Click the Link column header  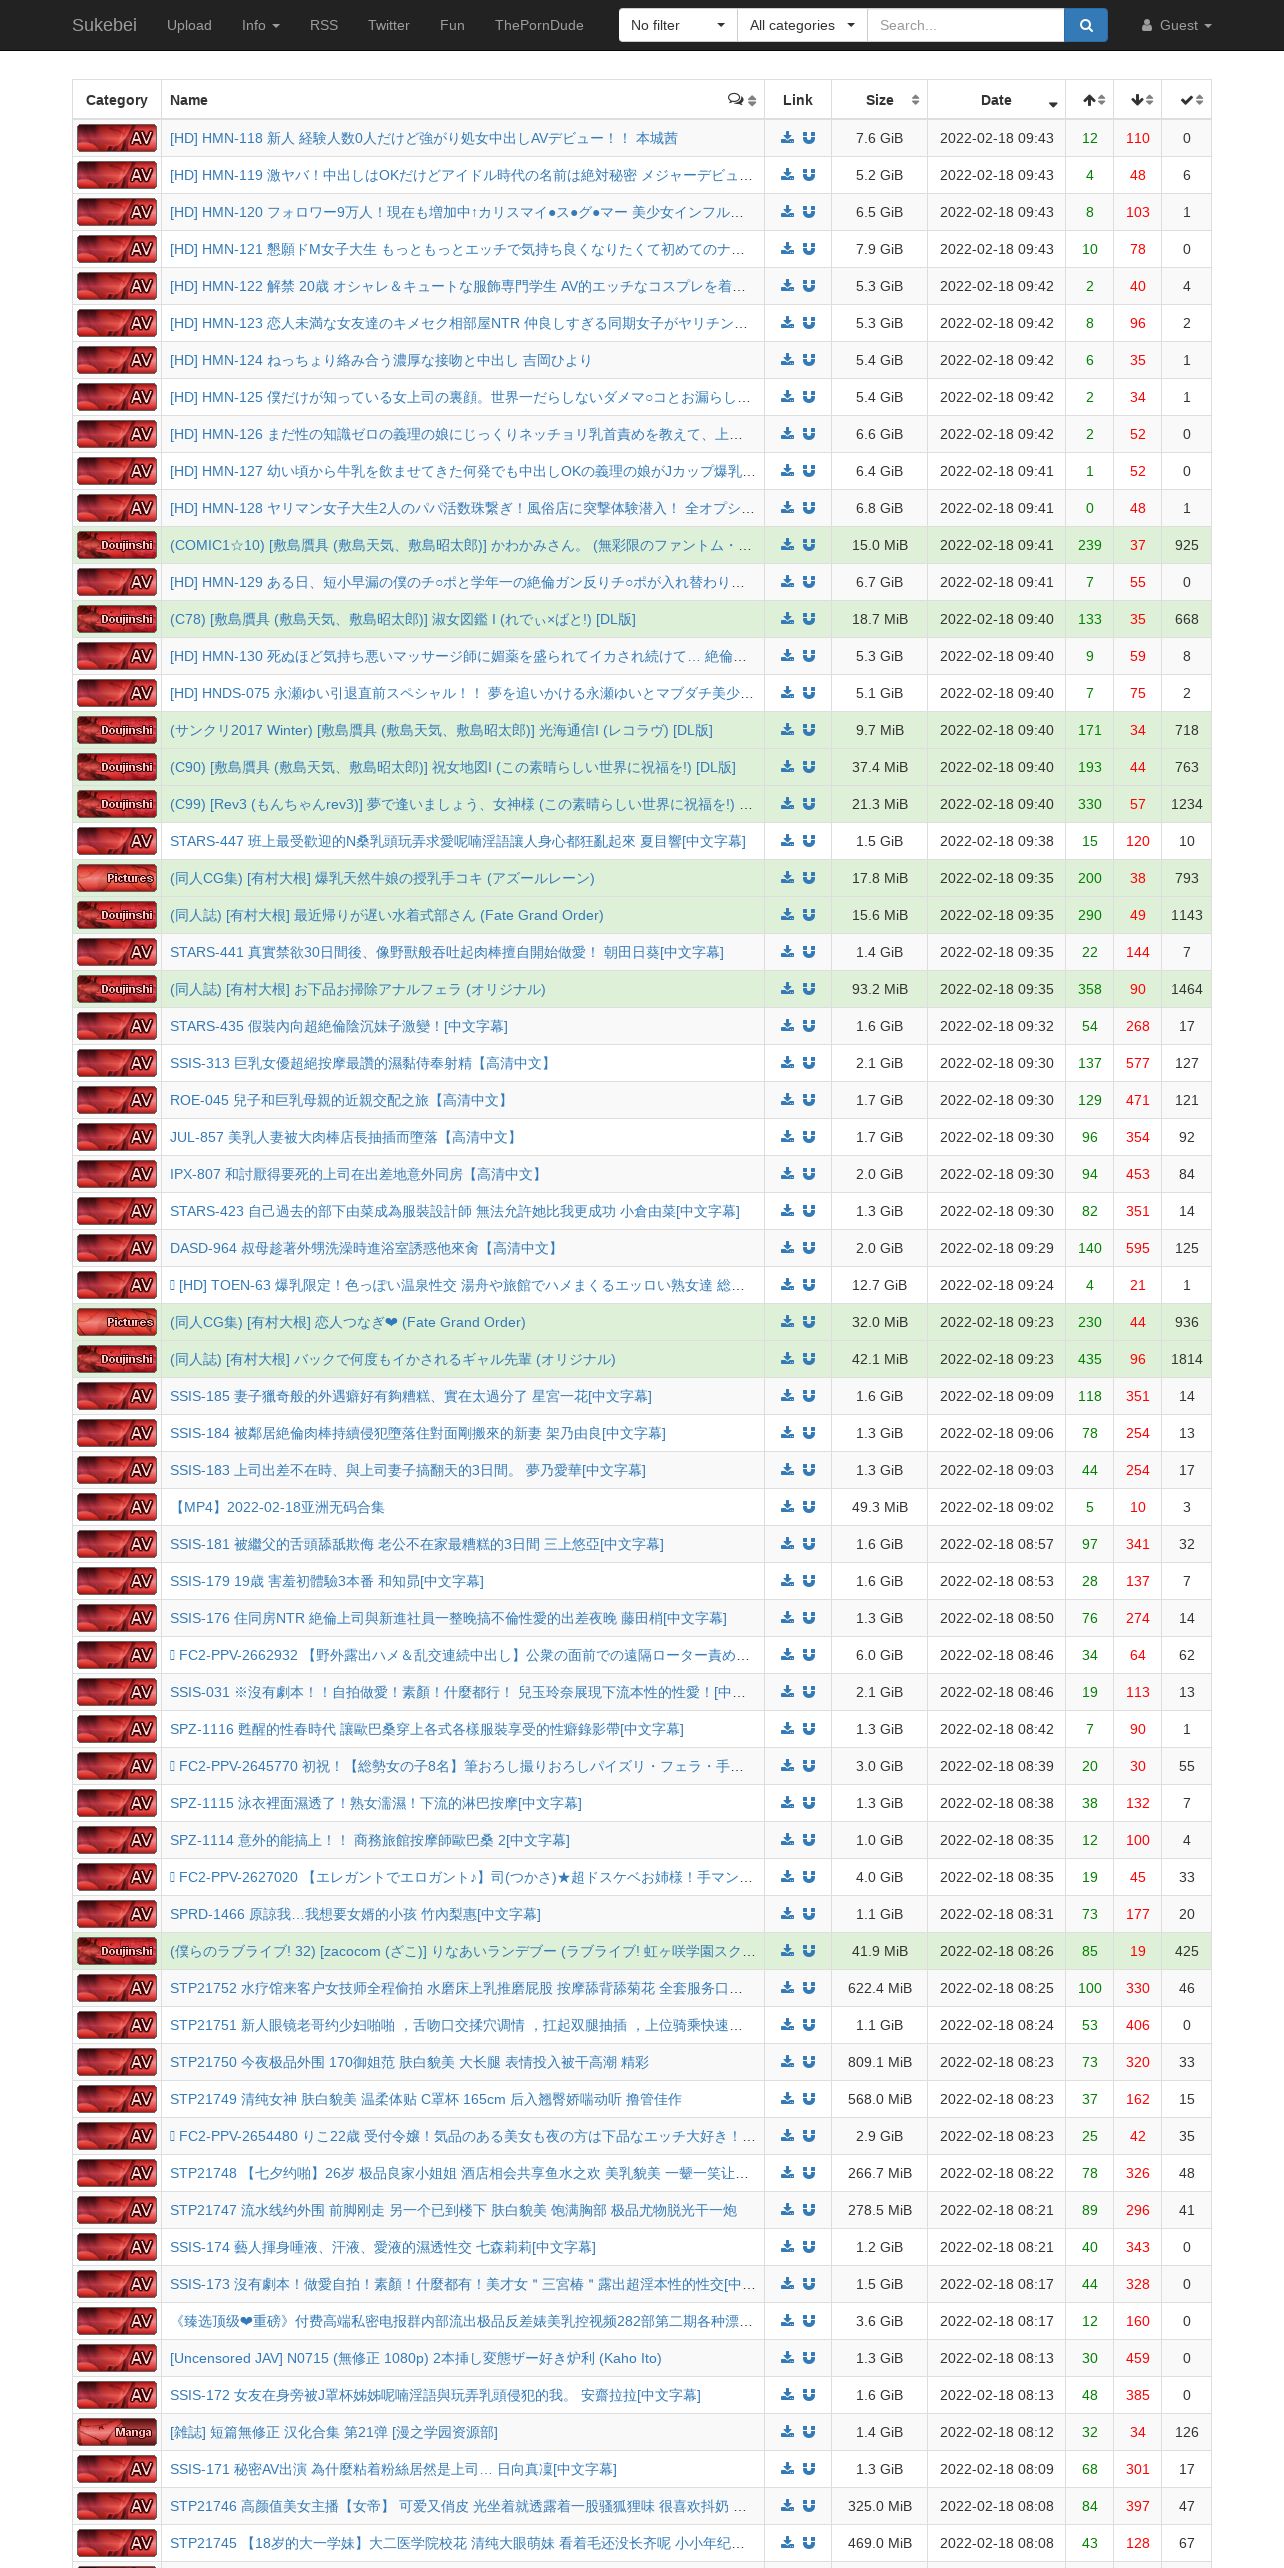click(798, 100)
